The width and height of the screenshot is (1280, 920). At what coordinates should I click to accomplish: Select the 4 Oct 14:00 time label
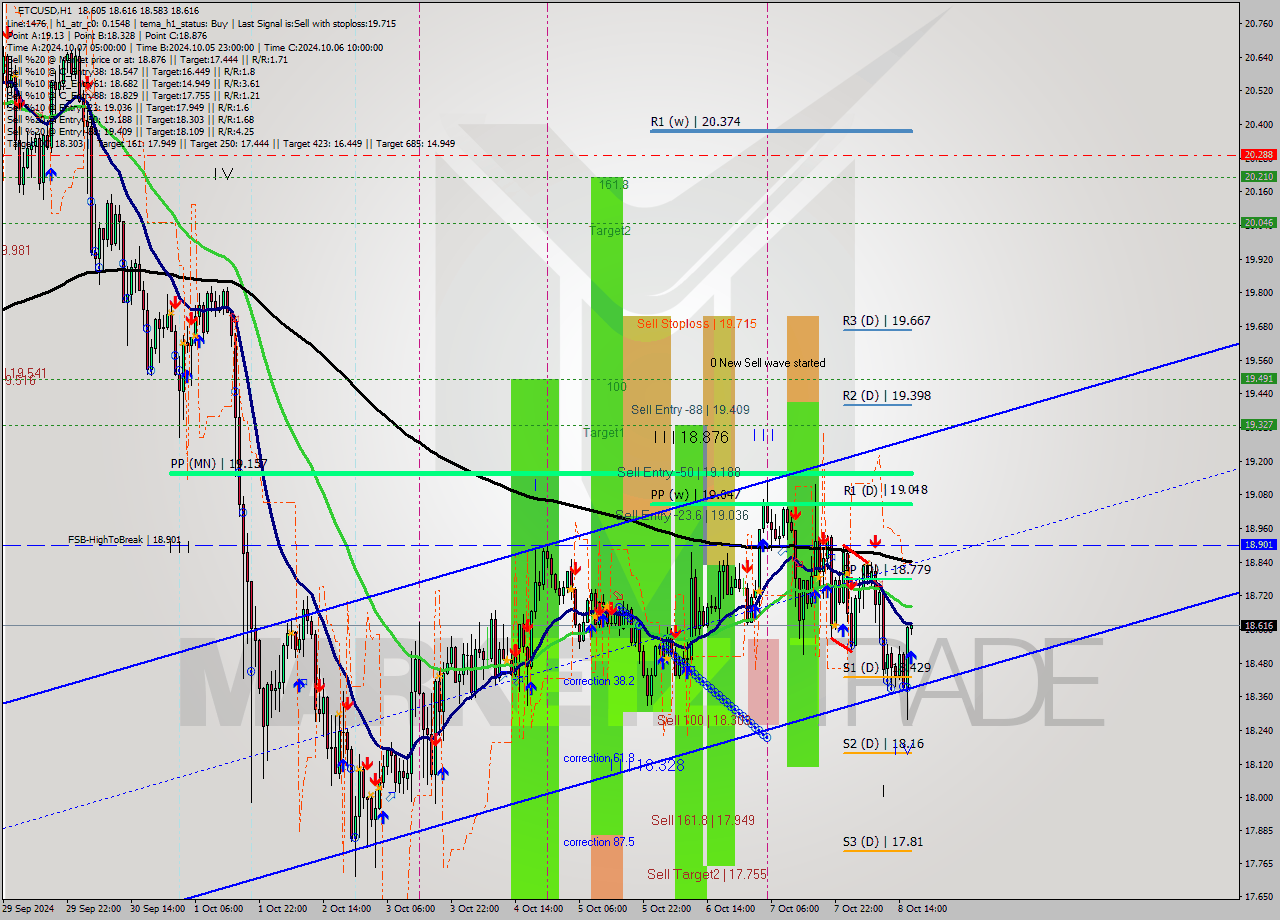(539, 909)
